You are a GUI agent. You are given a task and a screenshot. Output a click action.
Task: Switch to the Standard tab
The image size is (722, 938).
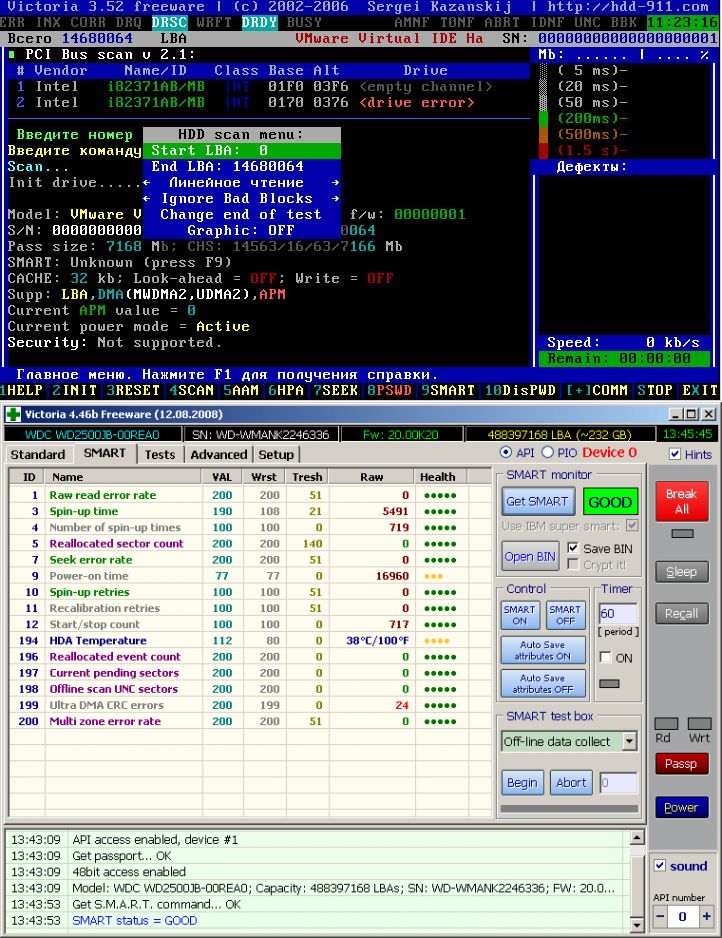click(x=38, y=455)
